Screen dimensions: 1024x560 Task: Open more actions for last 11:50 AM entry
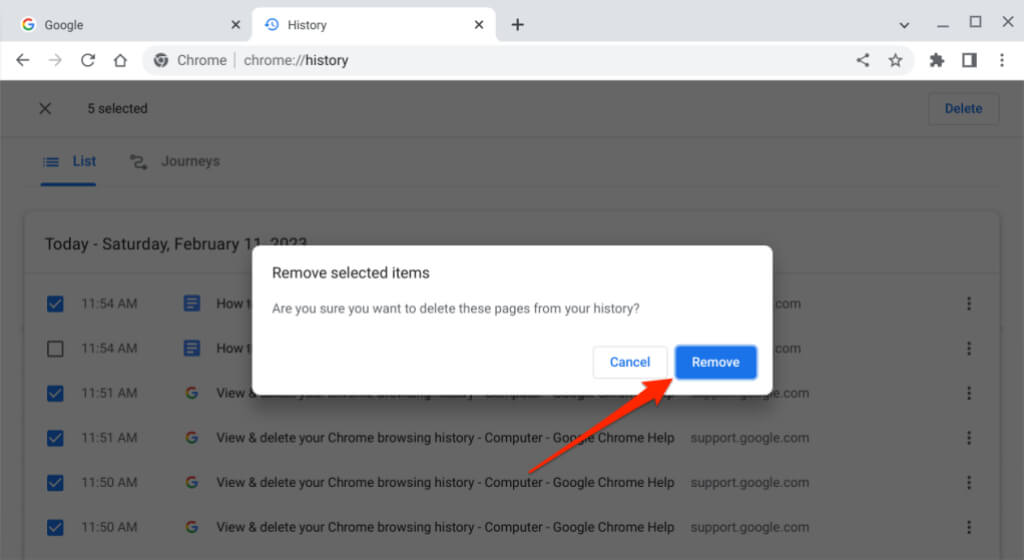tap(968, 527)
